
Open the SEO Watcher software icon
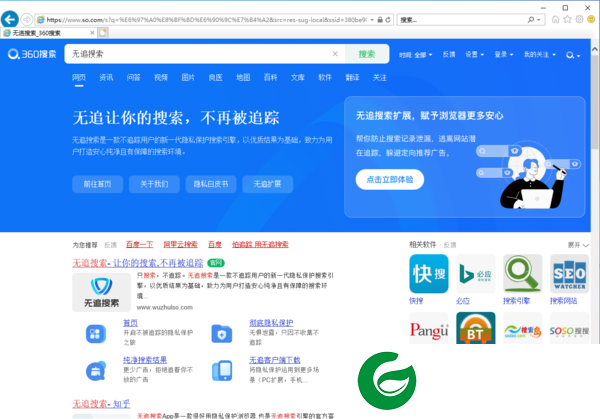[x=569, y=274]
